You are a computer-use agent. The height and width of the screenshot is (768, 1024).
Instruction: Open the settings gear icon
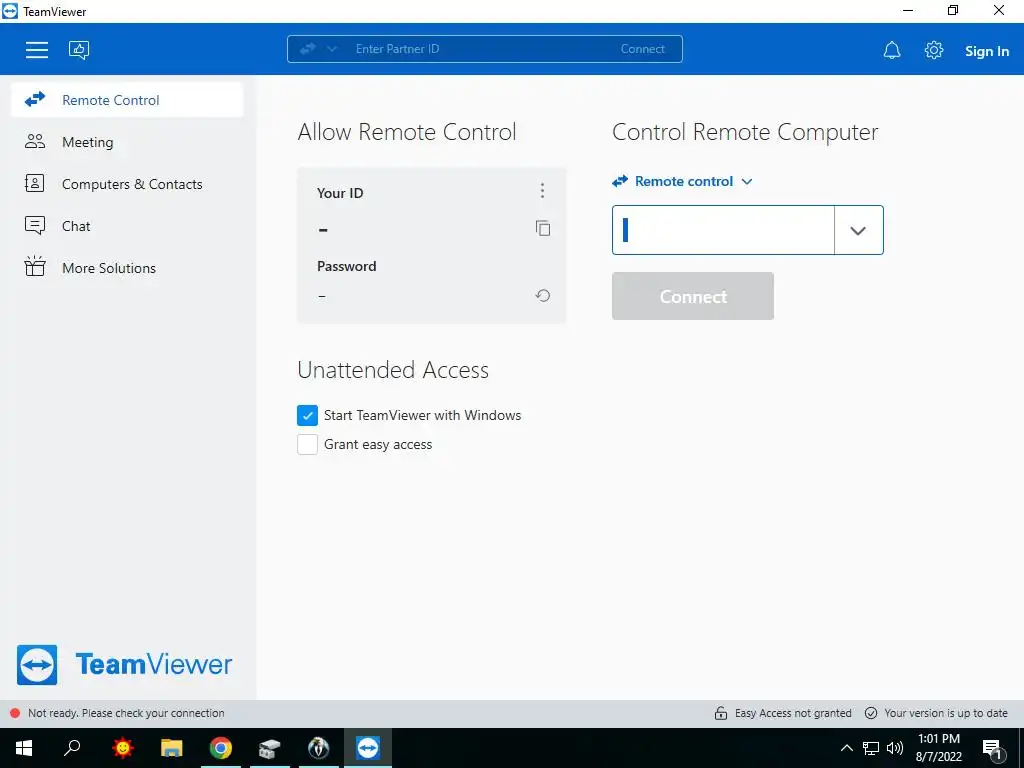pyautogui.click(x=934, y=50)
